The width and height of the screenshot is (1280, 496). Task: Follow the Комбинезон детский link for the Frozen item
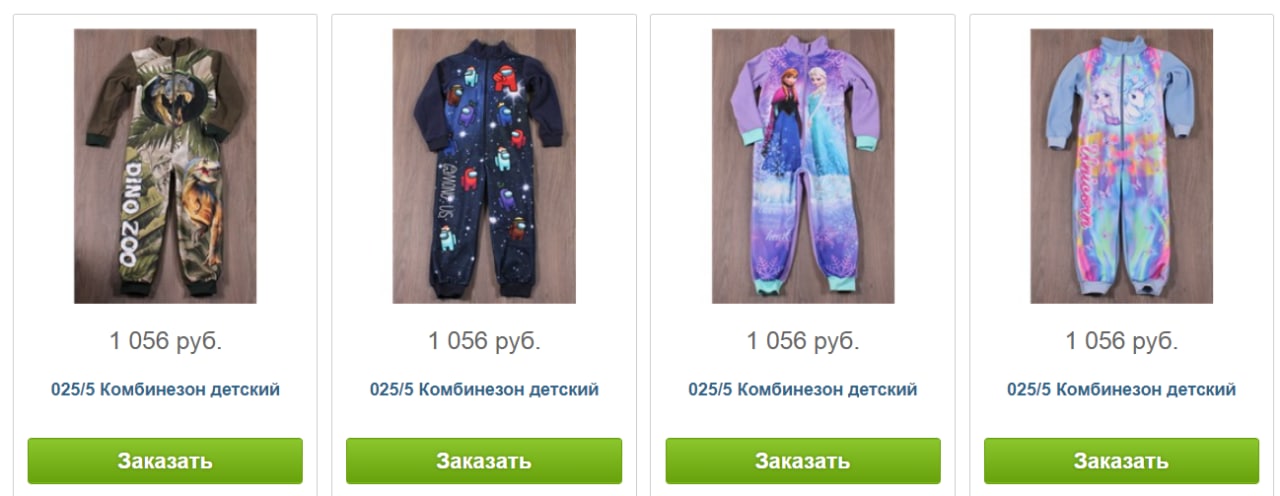click(x=803, y=390)
